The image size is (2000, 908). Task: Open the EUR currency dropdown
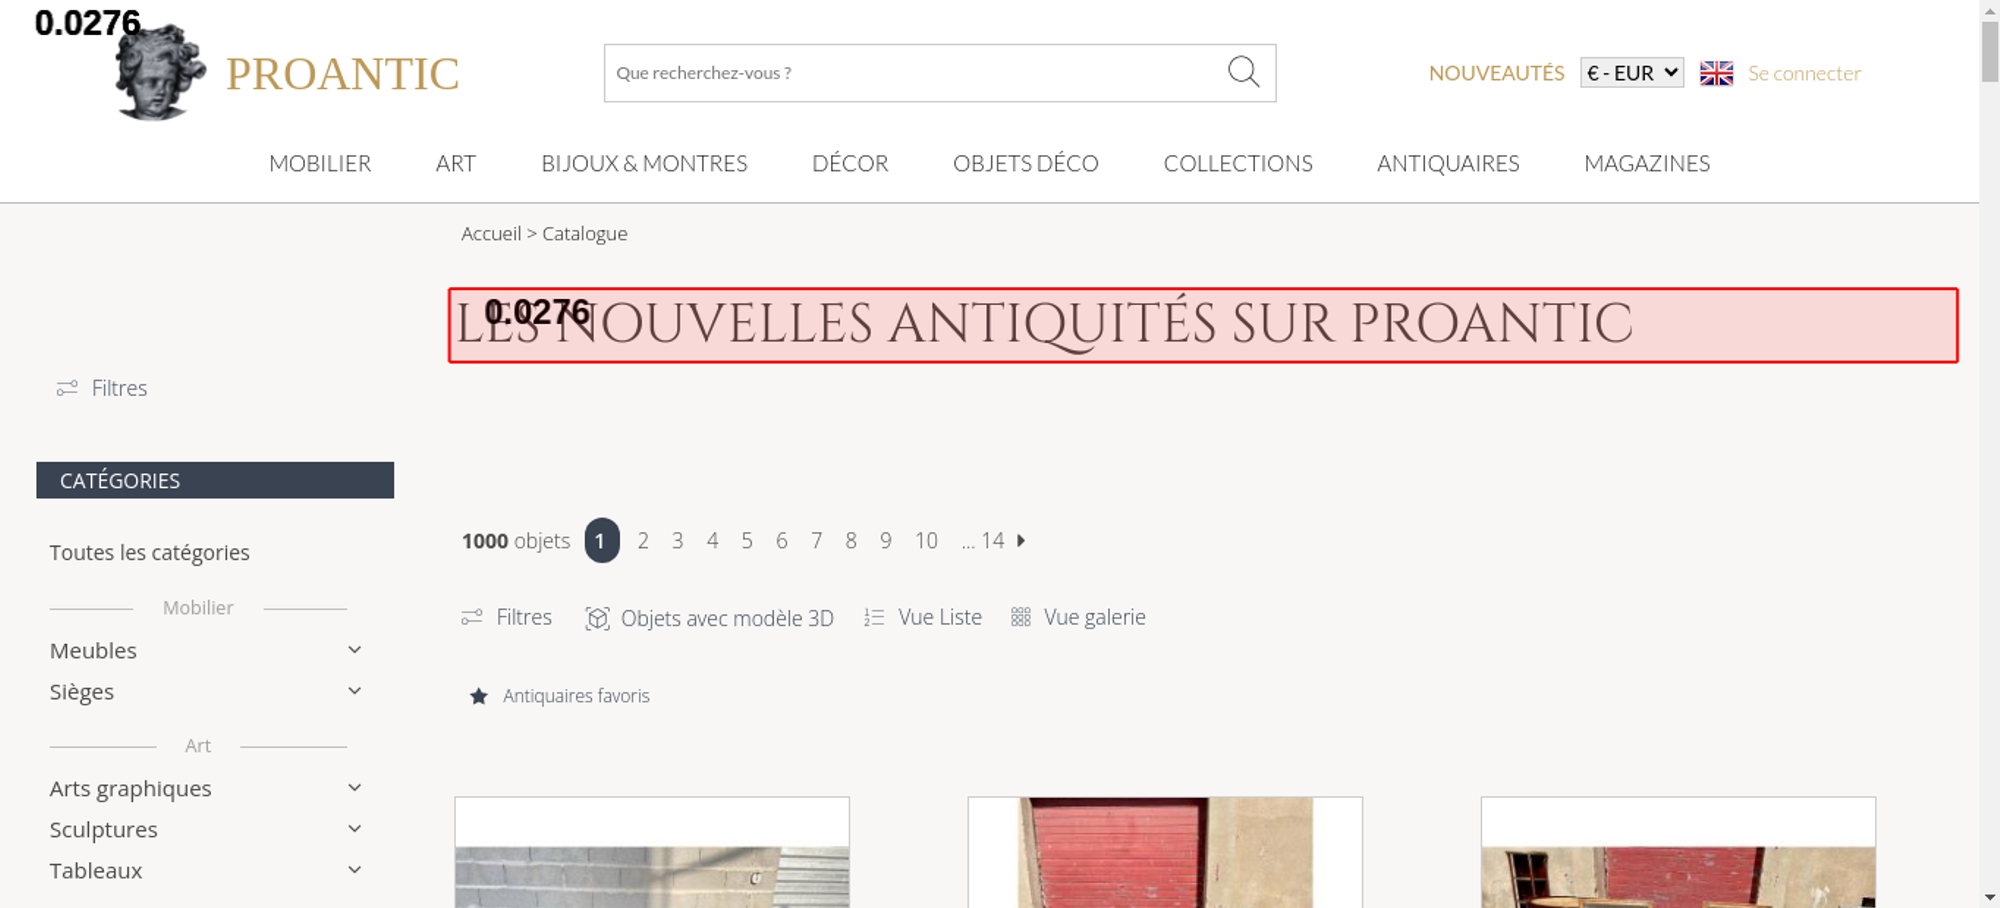pyautogui.click(x=1632, y=73)
